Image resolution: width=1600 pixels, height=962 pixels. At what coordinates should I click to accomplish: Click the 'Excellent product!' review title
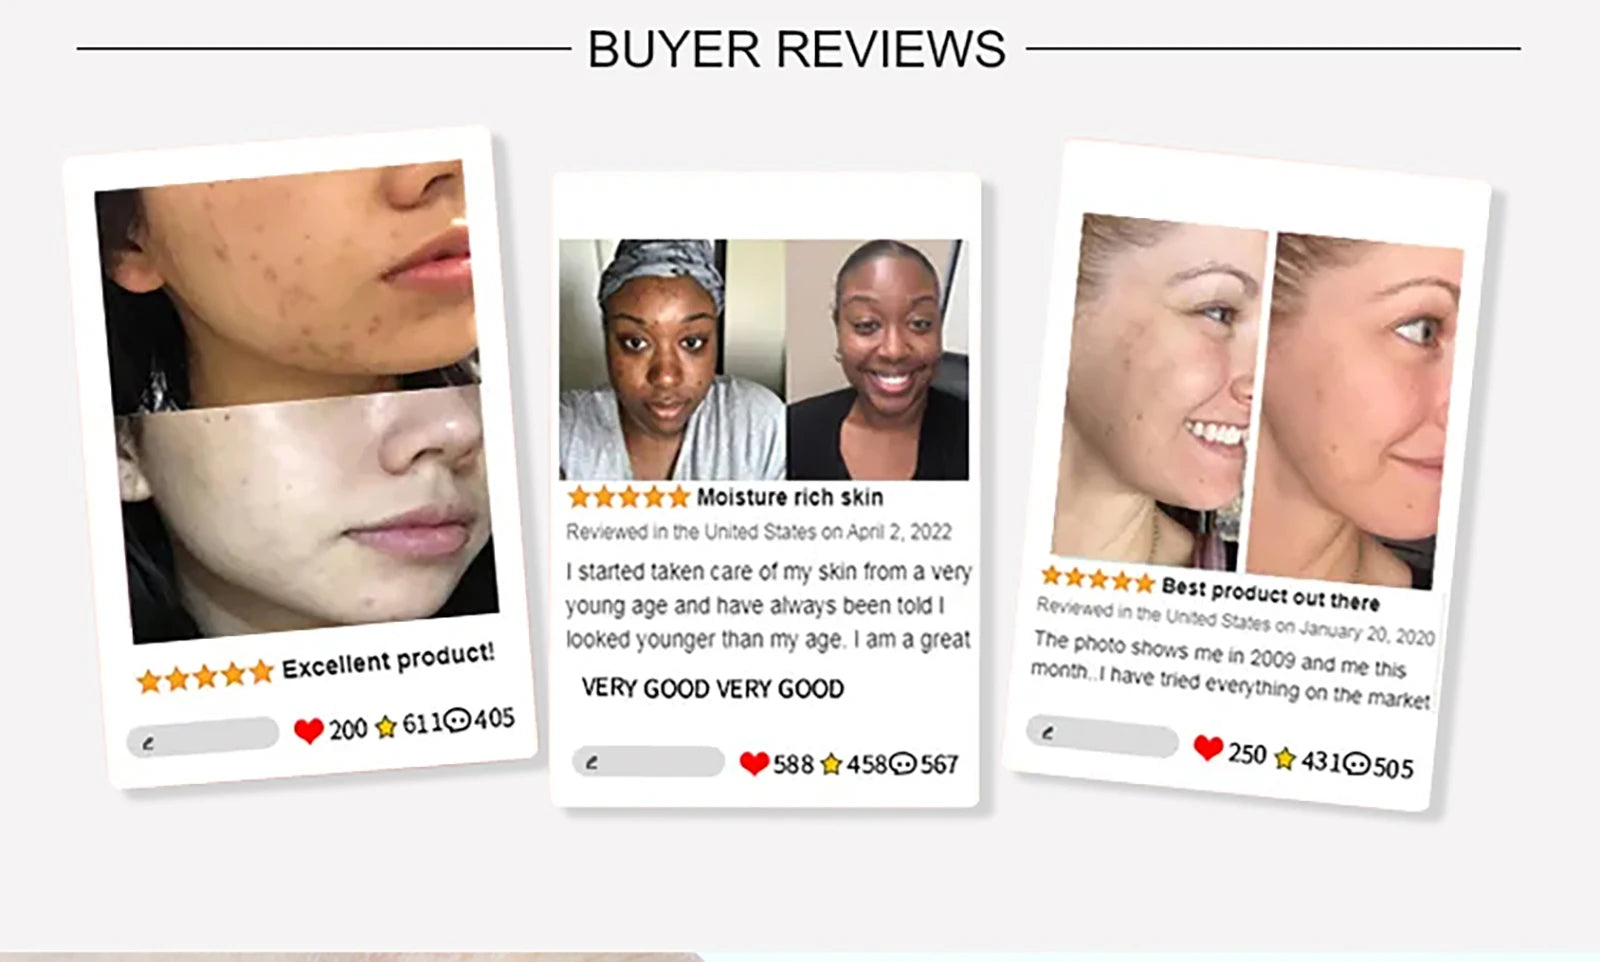[388, 661]
